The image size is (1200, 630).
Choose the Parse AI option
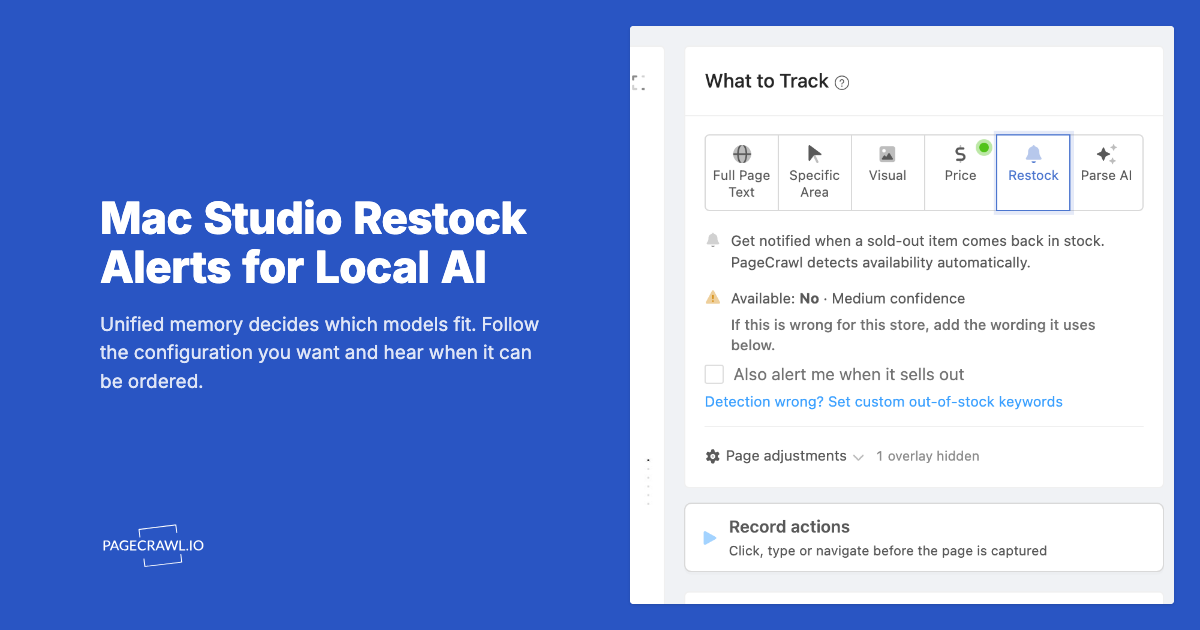point(1106,173)
